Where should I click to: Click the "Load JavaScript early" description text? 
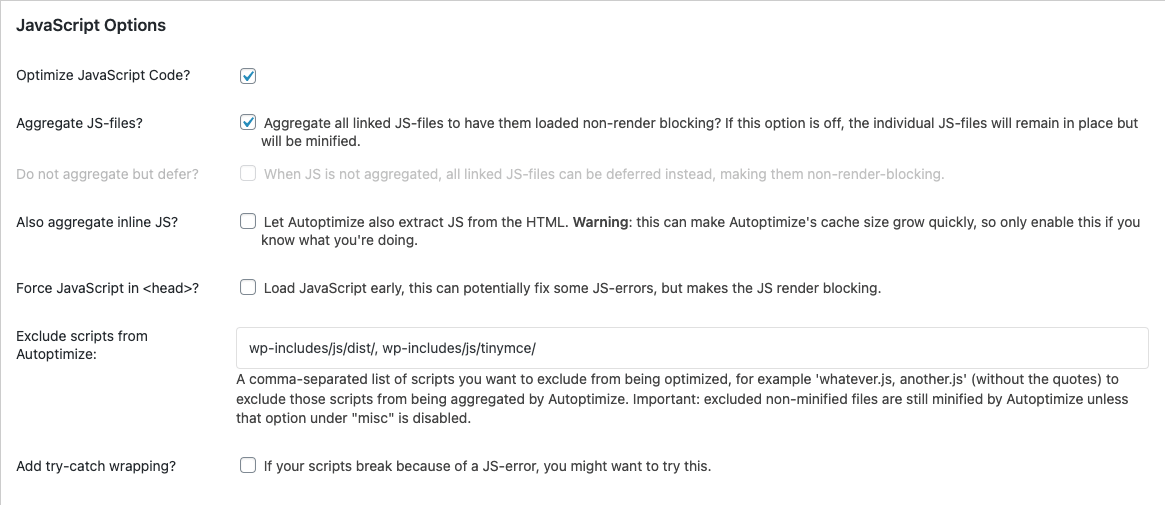(x=572, y=288)
